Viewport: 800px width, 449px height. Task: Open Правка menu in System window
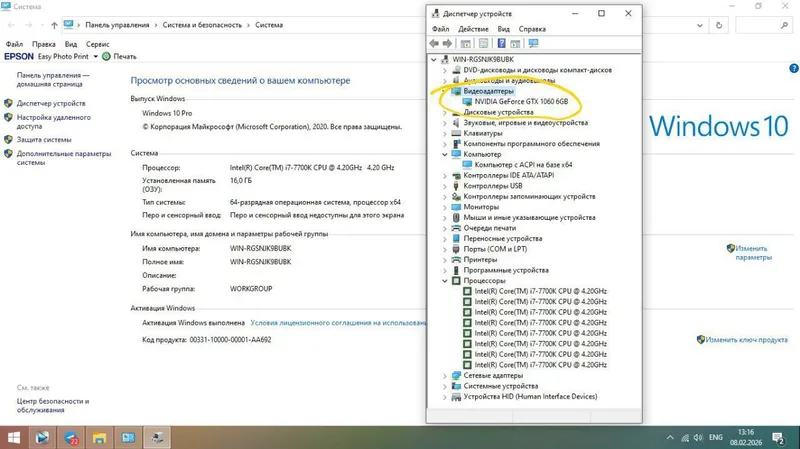click(44, 44)
